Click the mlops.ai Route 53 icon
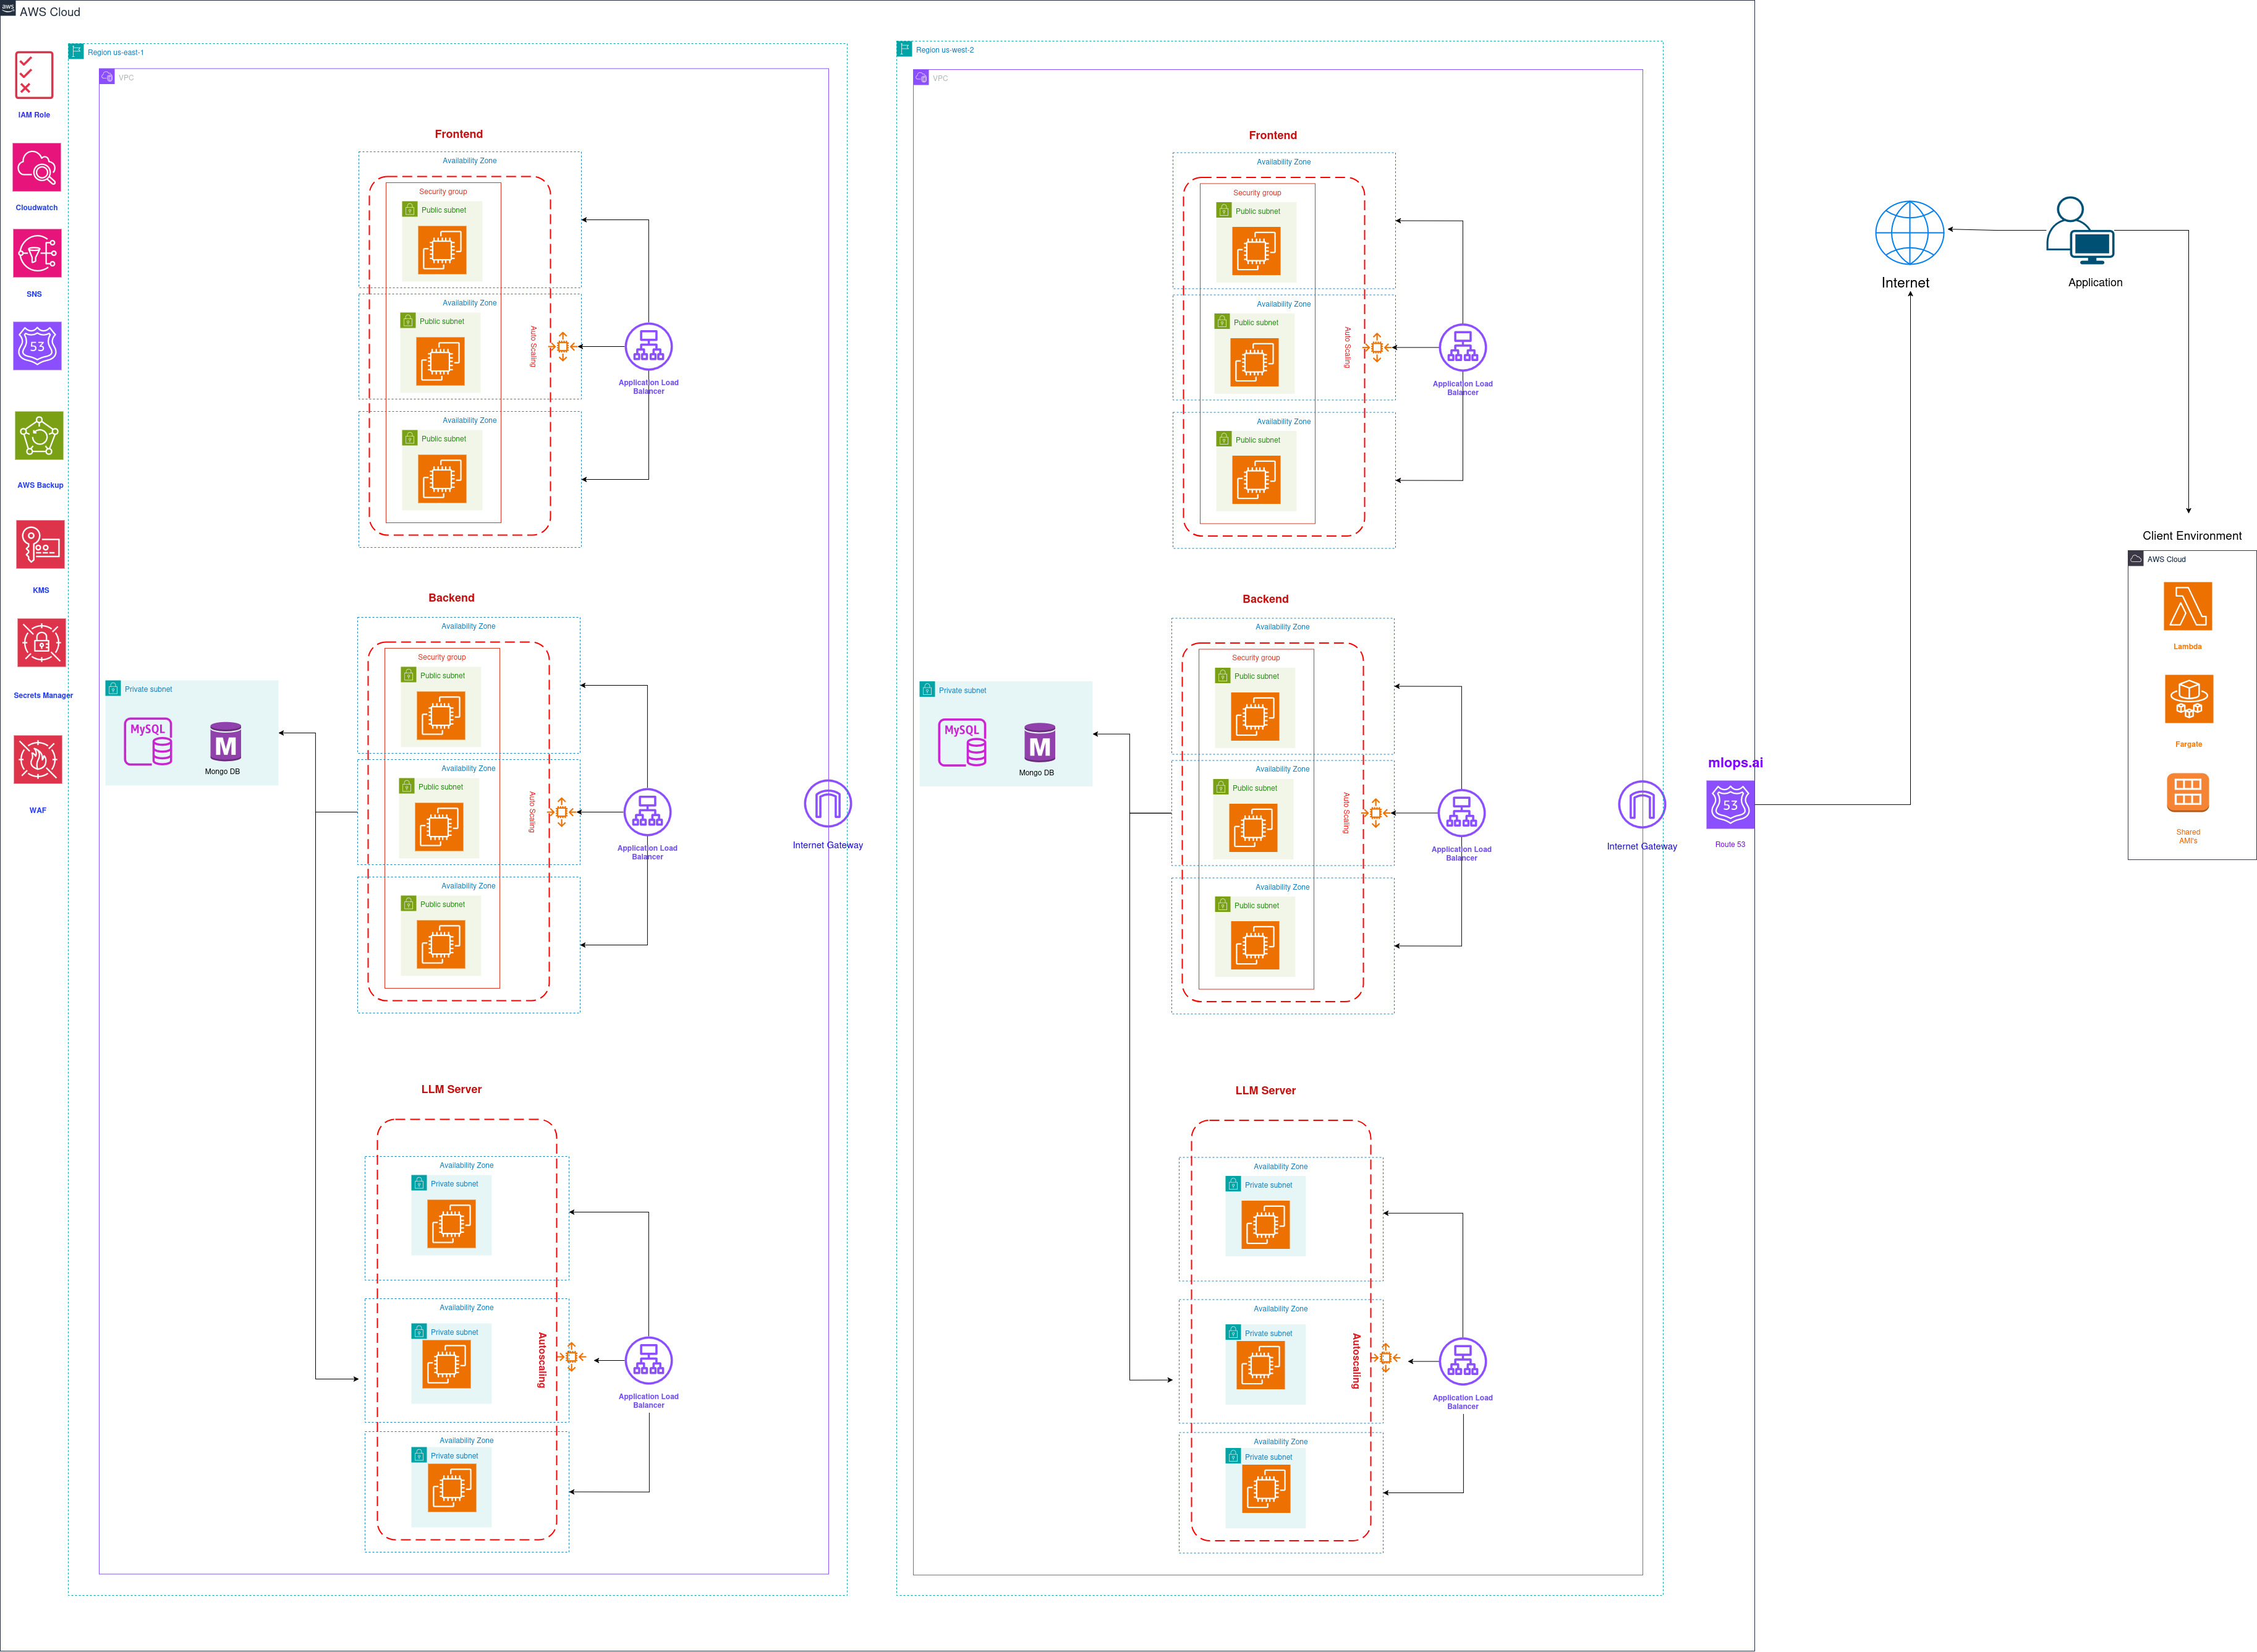 coord(1730,805)
